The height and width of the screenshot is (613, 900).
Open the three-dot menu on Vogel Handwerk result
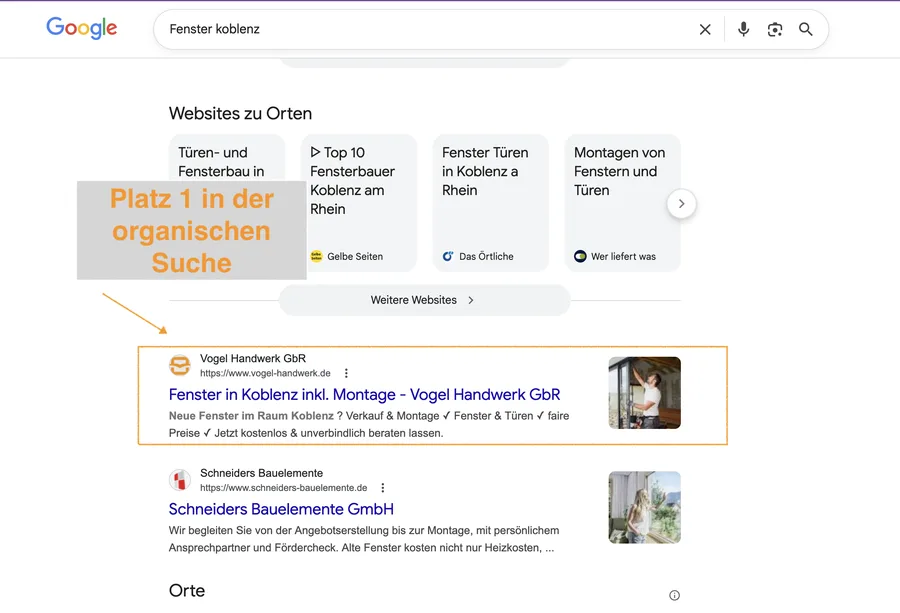[345, 372]
